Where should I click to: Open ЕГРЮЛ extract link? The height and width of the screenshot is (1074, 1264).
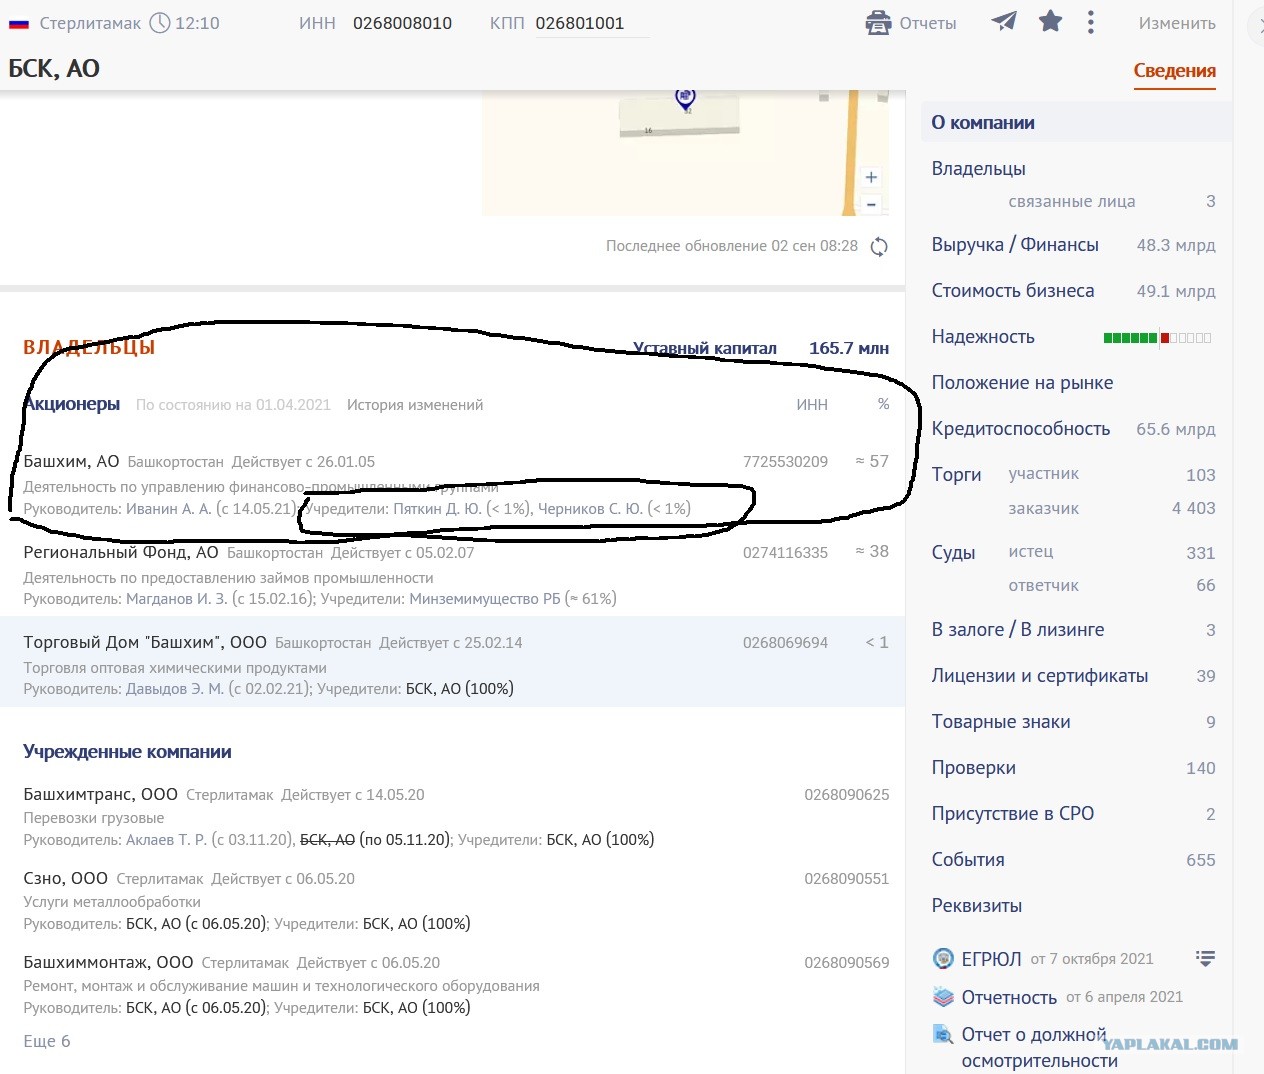(991, 959)
